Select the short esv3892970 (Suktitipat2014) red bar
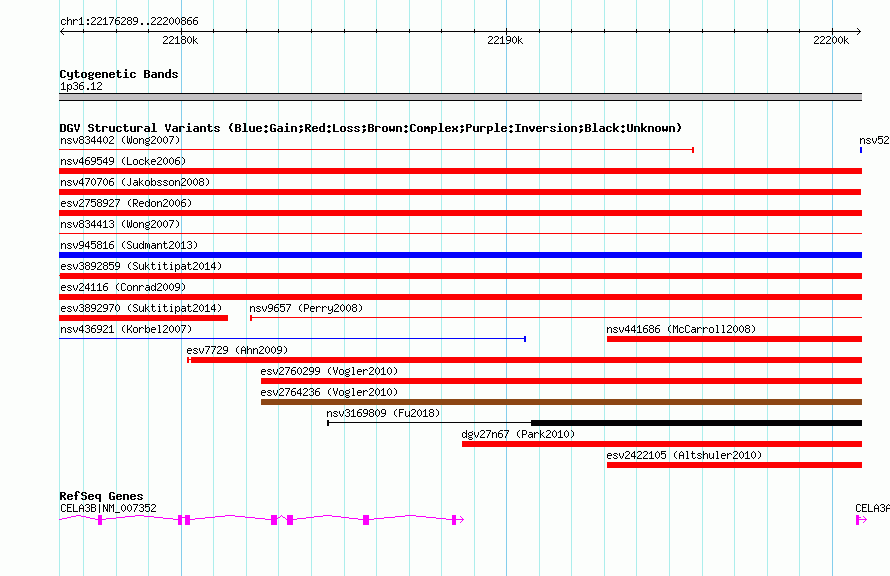Viewport: 890px width, 576px height. (x=144, y=318)
